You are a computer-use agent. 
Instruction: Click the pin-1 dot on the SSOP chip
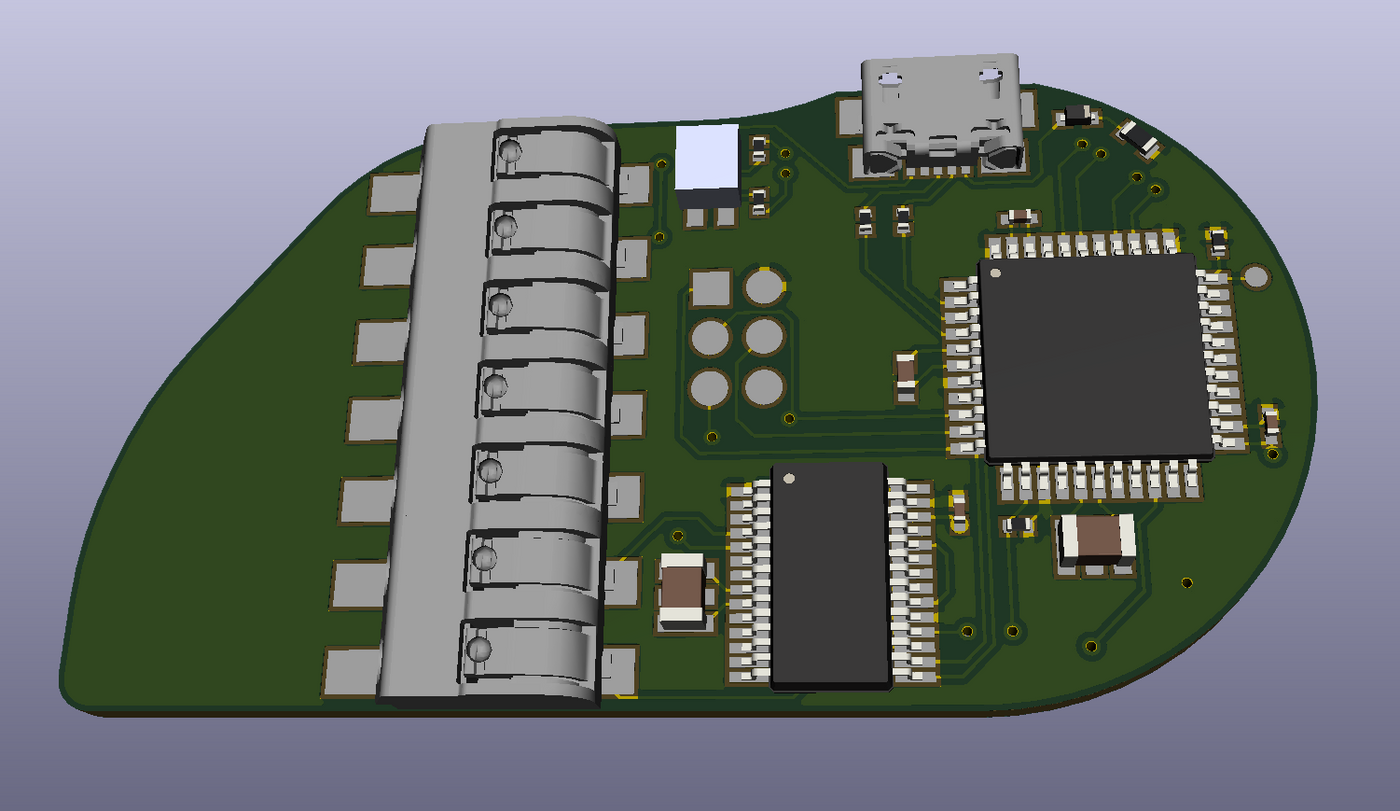(790, 478)
